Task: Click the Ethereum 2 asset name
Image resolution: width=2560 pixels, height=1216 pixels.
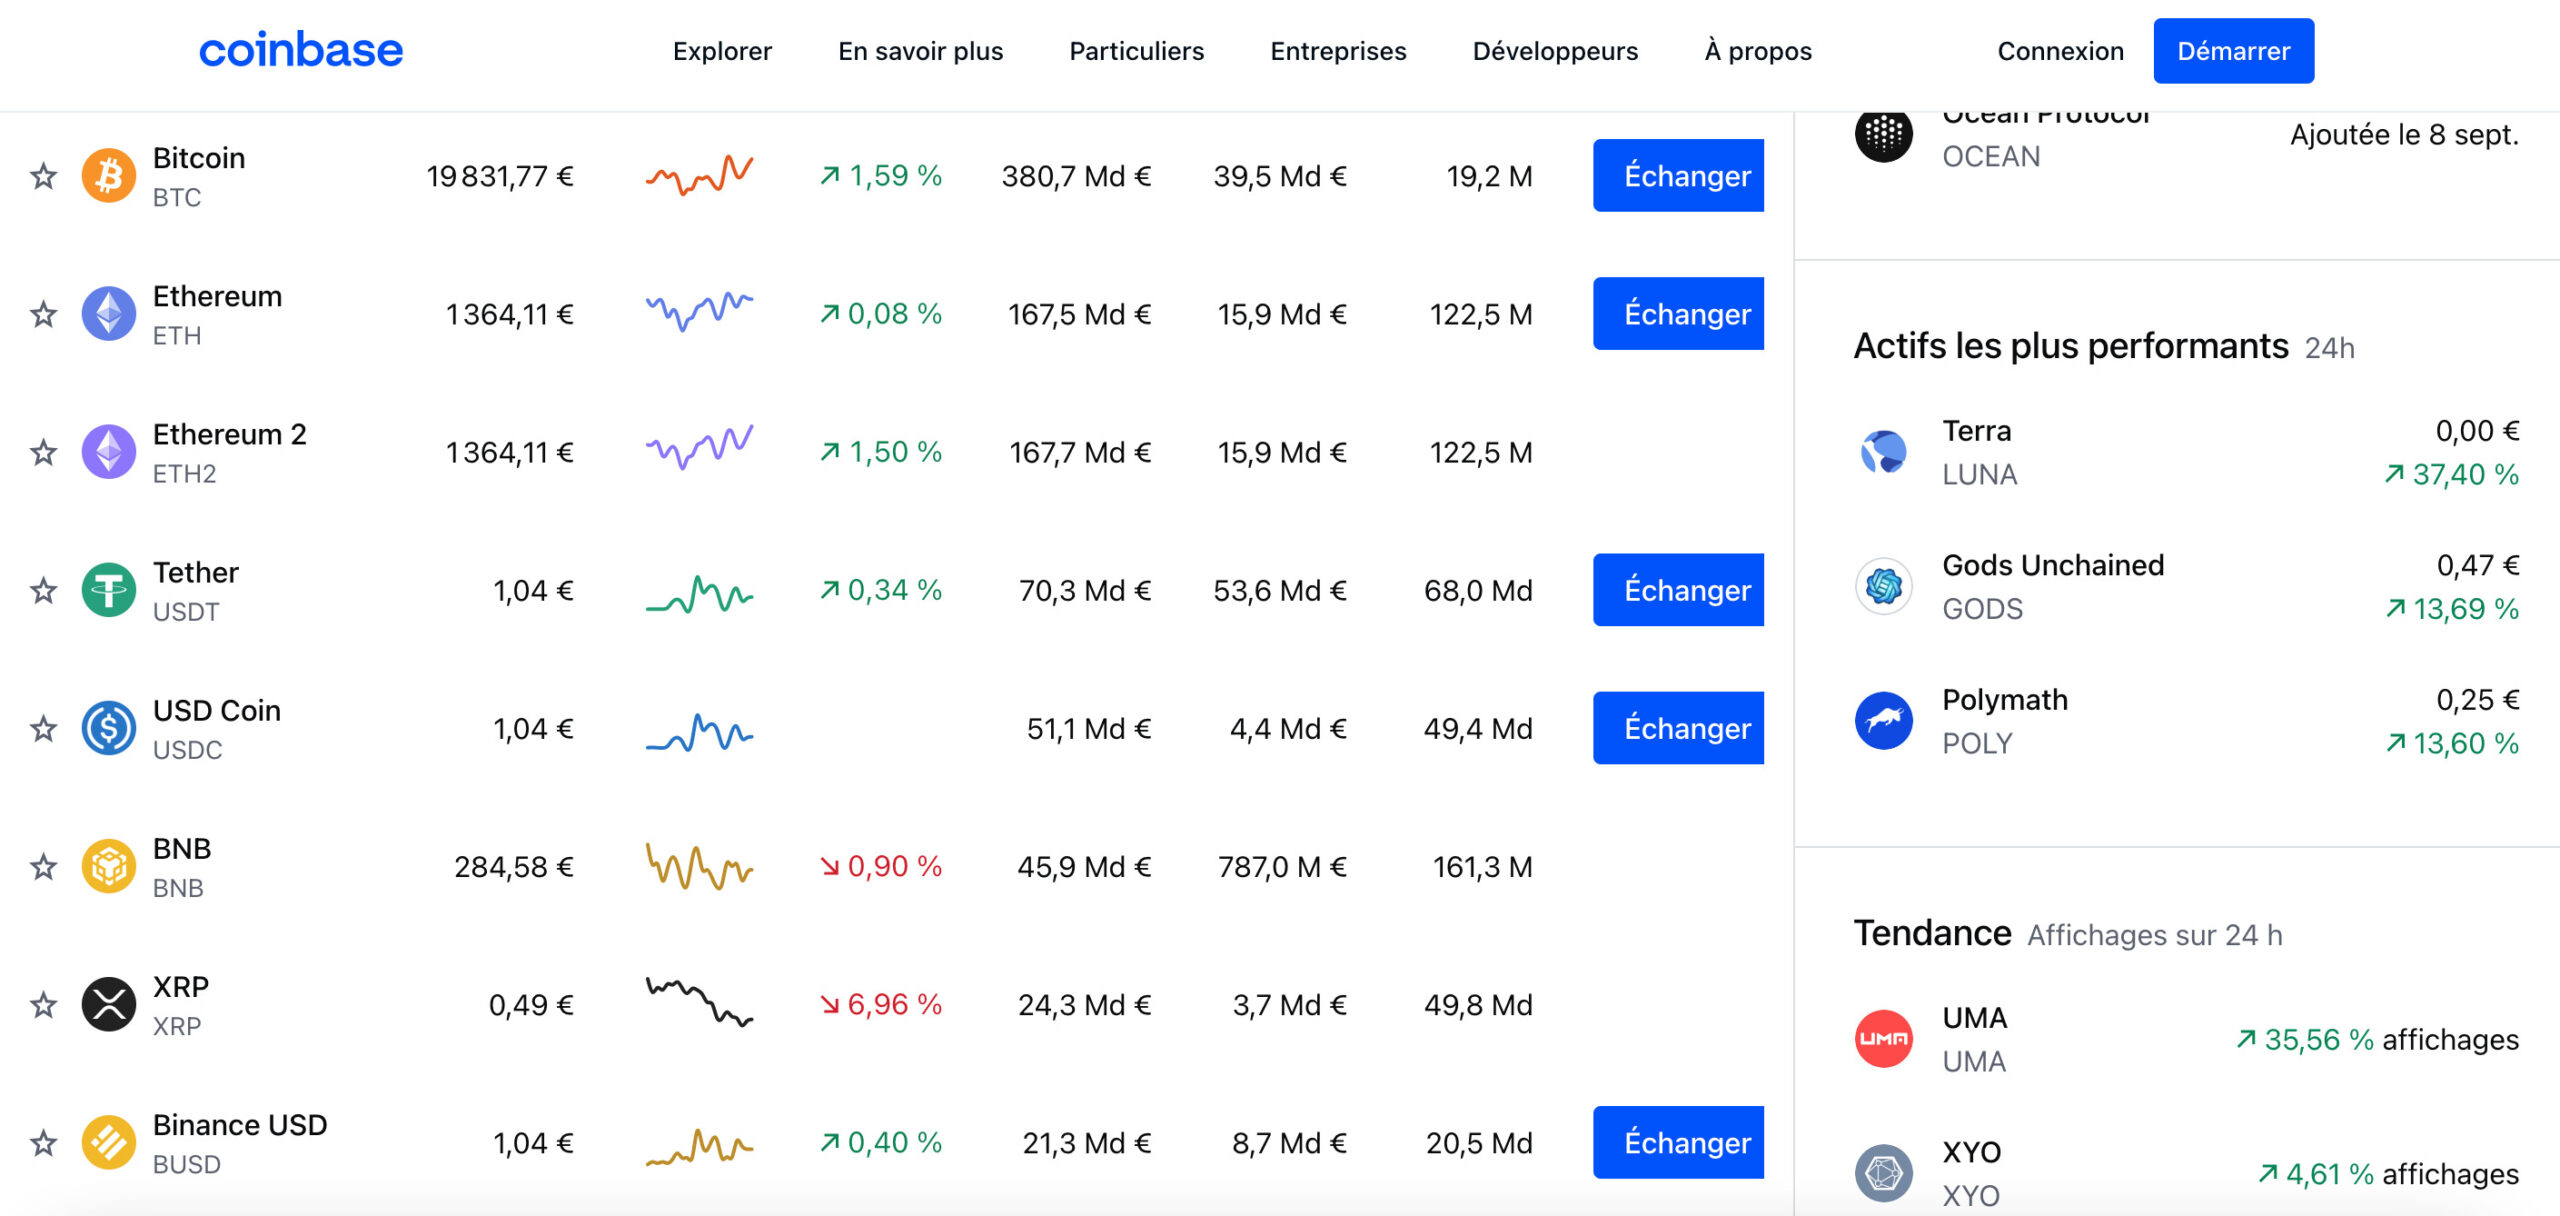Action: coord(230,434)
